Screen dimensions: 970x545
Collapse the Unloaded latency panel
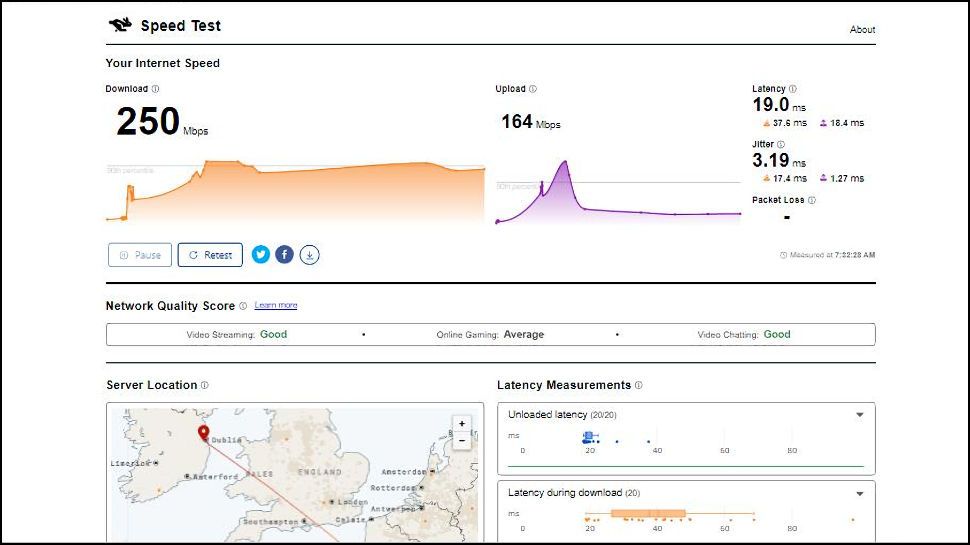(860, 414)
